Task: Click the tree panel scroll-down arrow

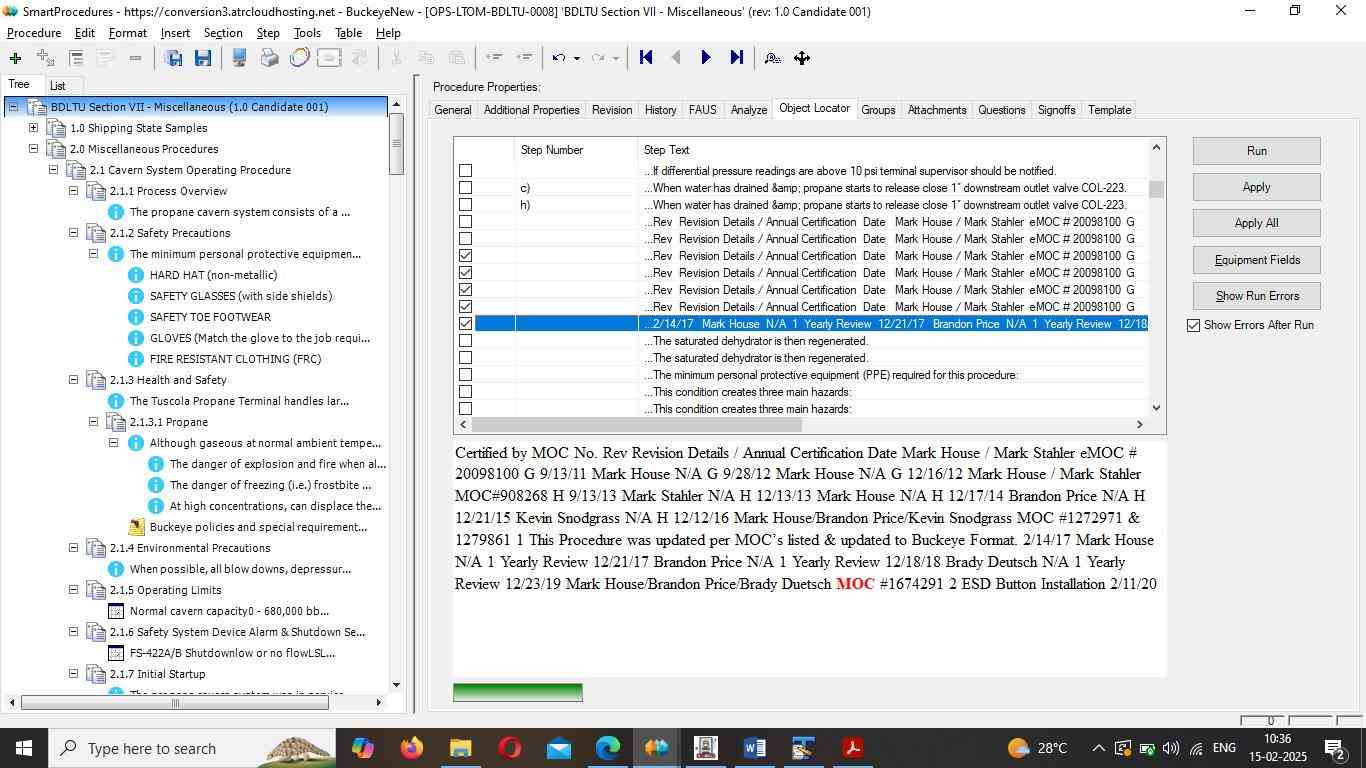Action: (x=396, y=685)
